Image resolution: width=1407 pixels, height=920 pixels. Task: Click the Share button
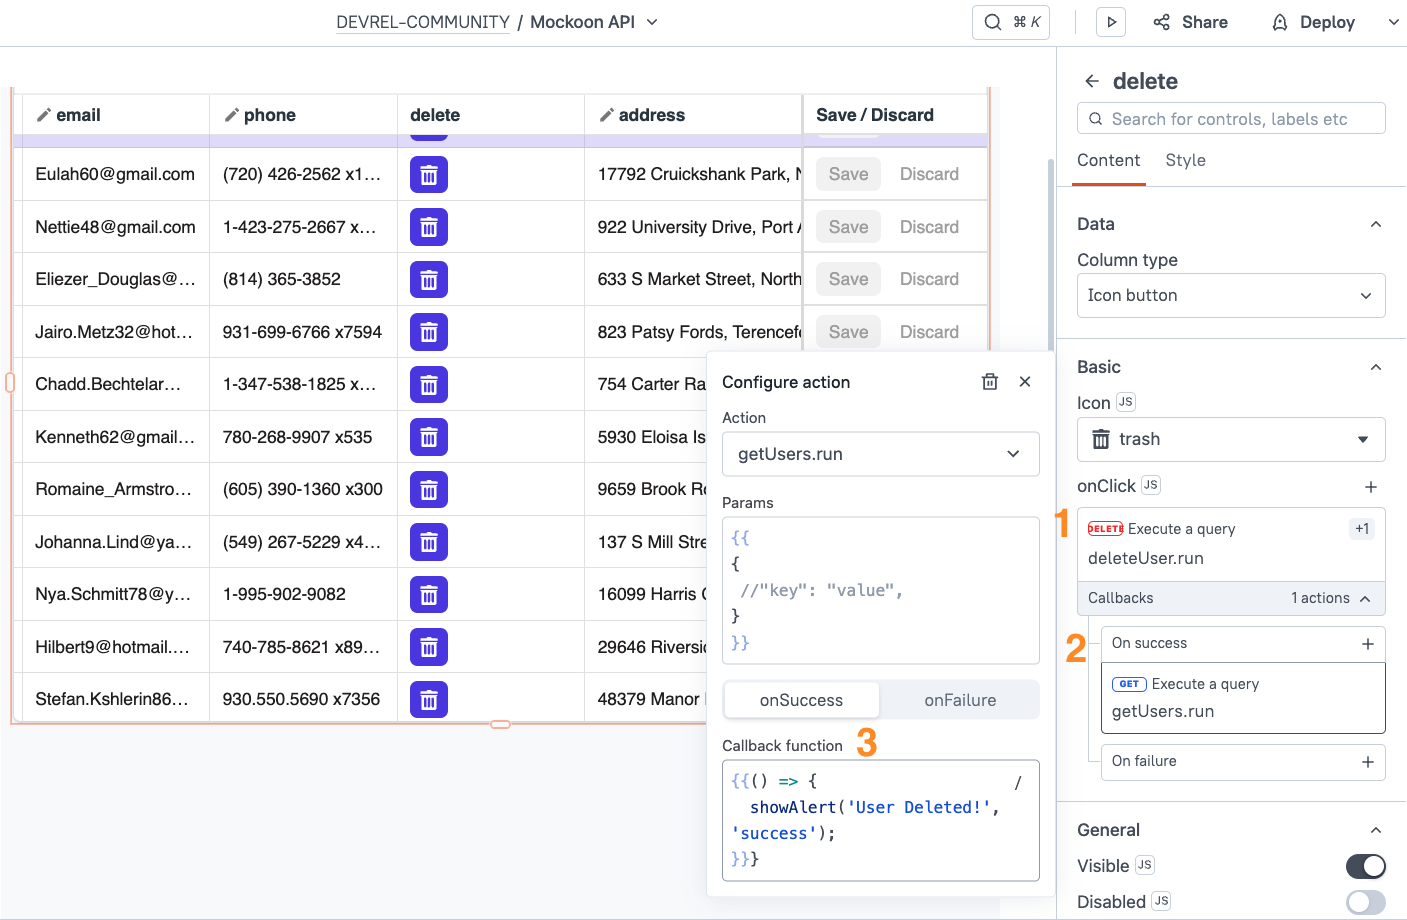tap(1190, 22)
